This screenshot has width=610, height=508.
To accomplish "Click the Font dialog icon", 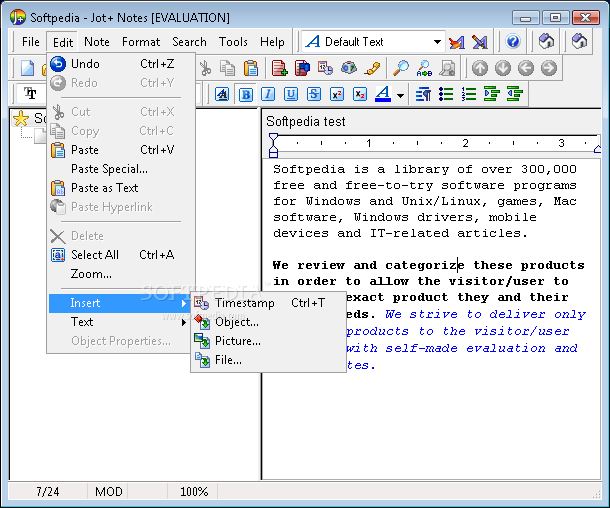I will pyautogui.click(x=222, y=94).
